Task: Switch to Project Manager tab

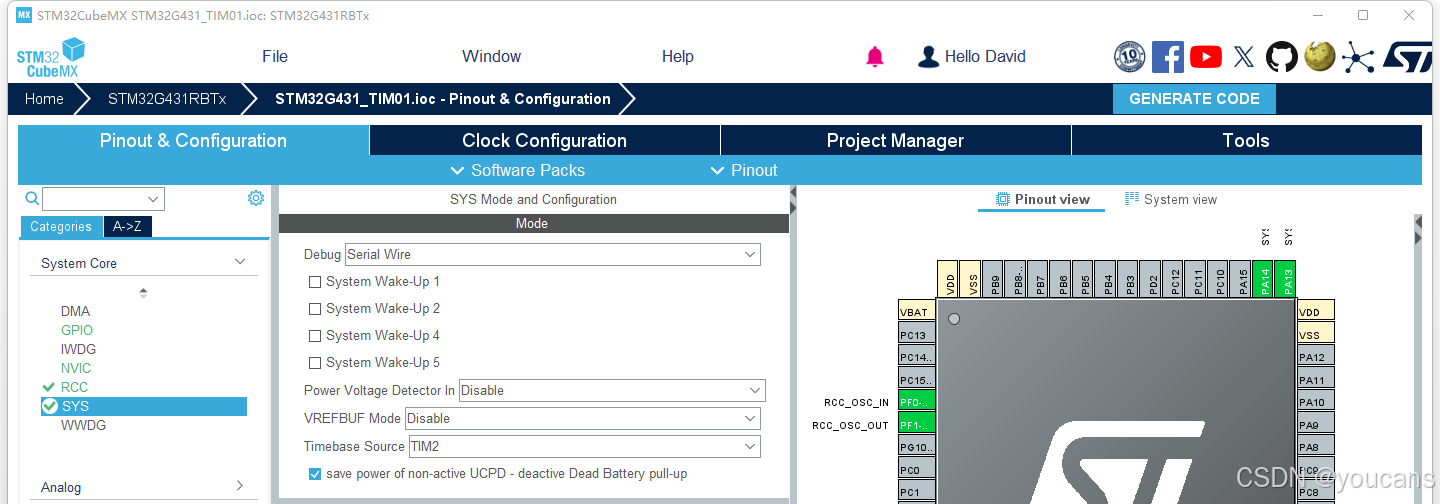Action: pyautogui.click(x=895, y=140)
